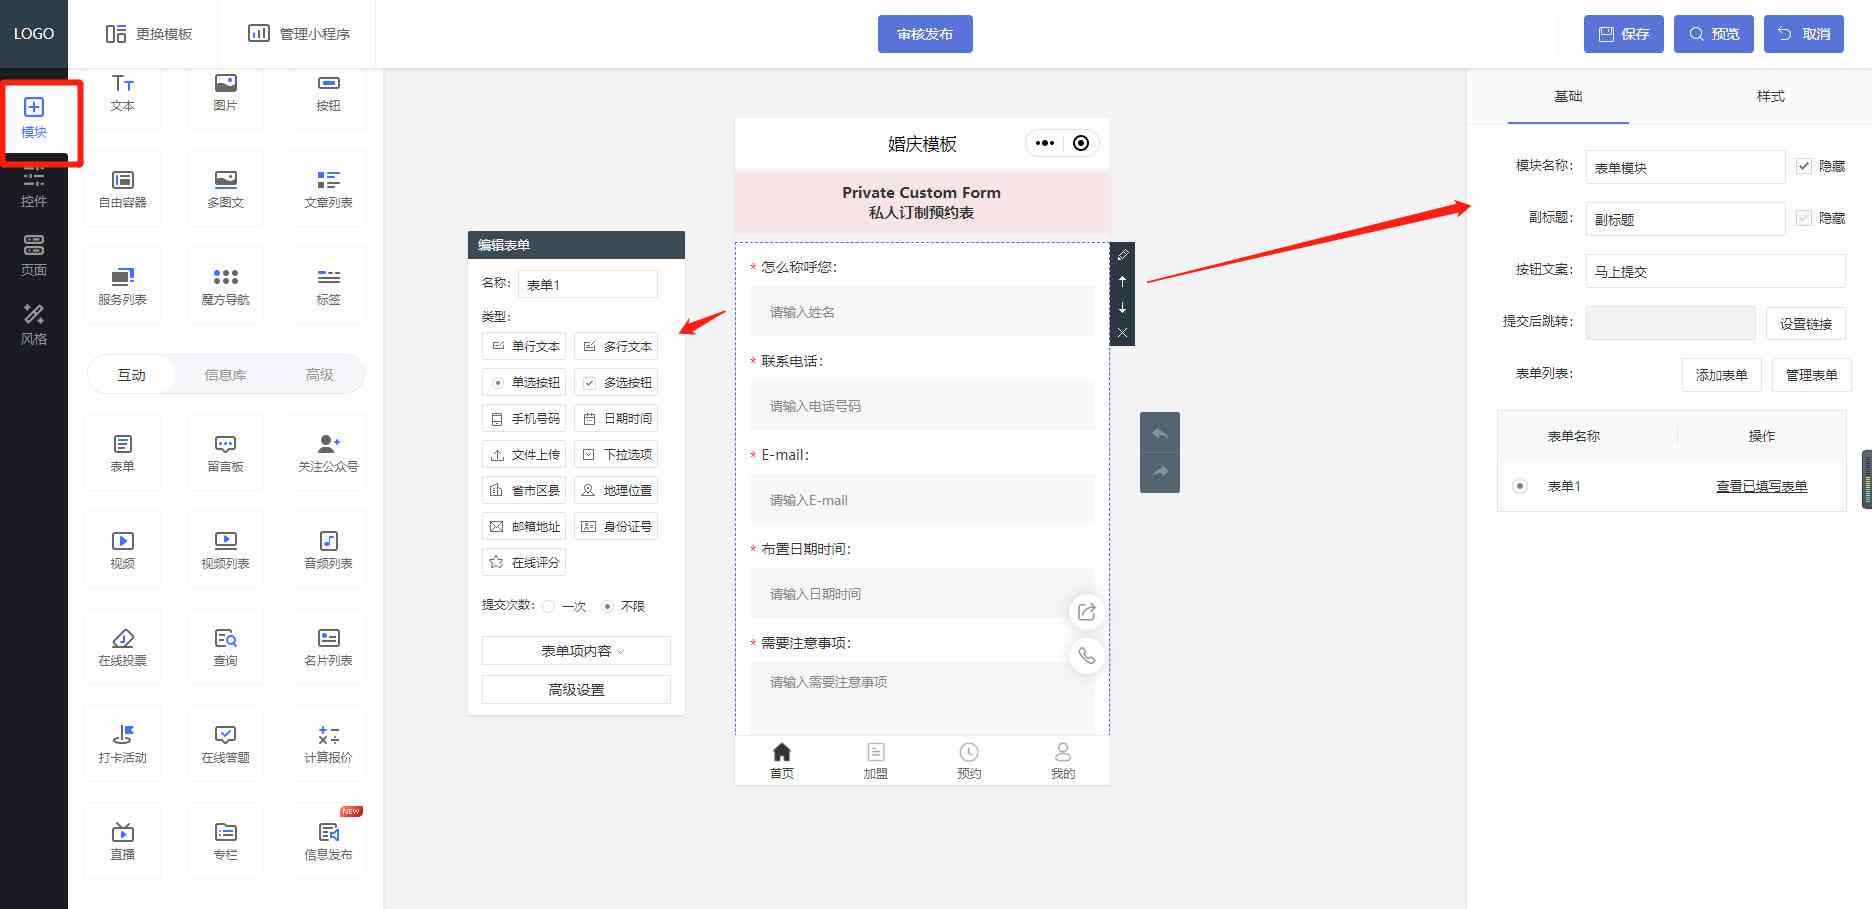Toggle 隐藏 checkbox for 模块名称
Viewport: 1872px width, 909px height.
point(1804,166)
